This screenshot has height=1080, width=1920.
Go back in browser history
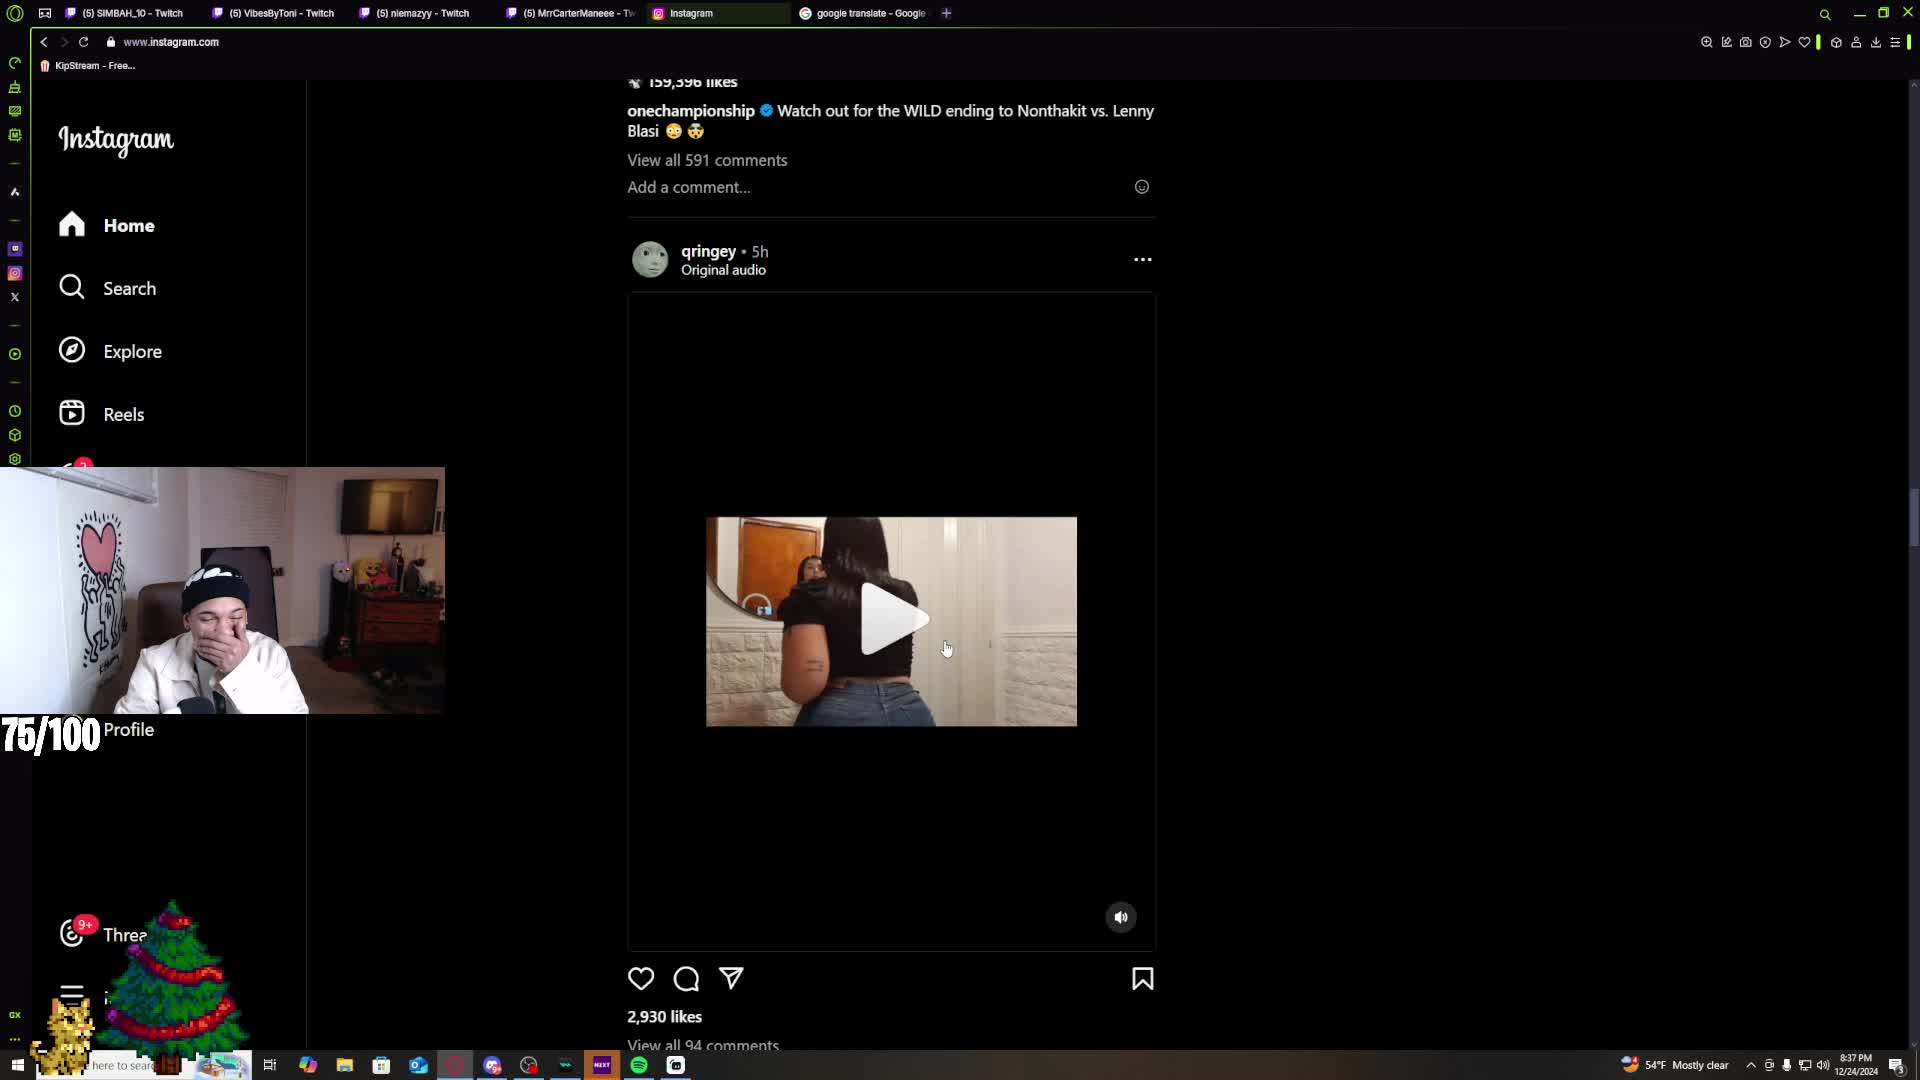tap(44, 42)
